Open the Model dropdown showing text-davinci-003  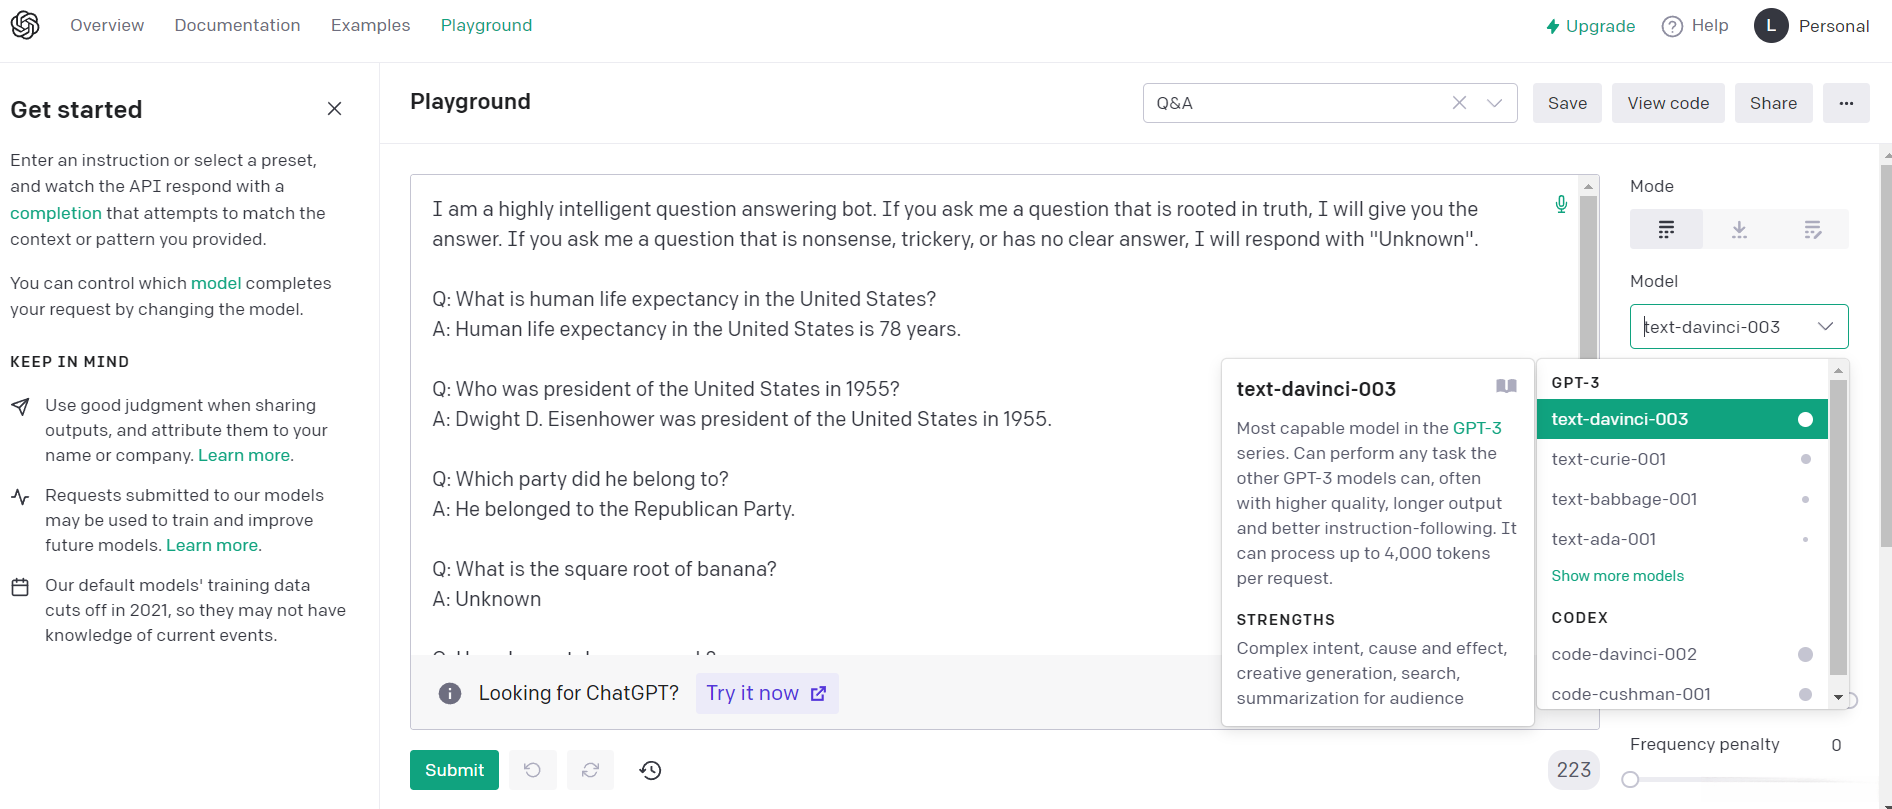coord(1738,327)
